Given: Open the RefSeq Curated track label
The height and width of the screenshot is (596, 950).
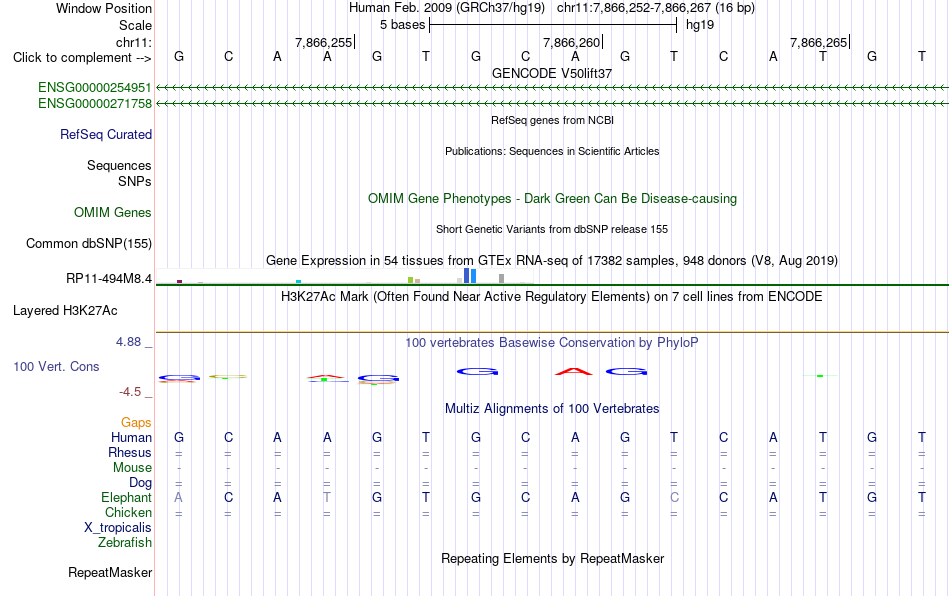Looking at the screenshot, I should 106,134.
